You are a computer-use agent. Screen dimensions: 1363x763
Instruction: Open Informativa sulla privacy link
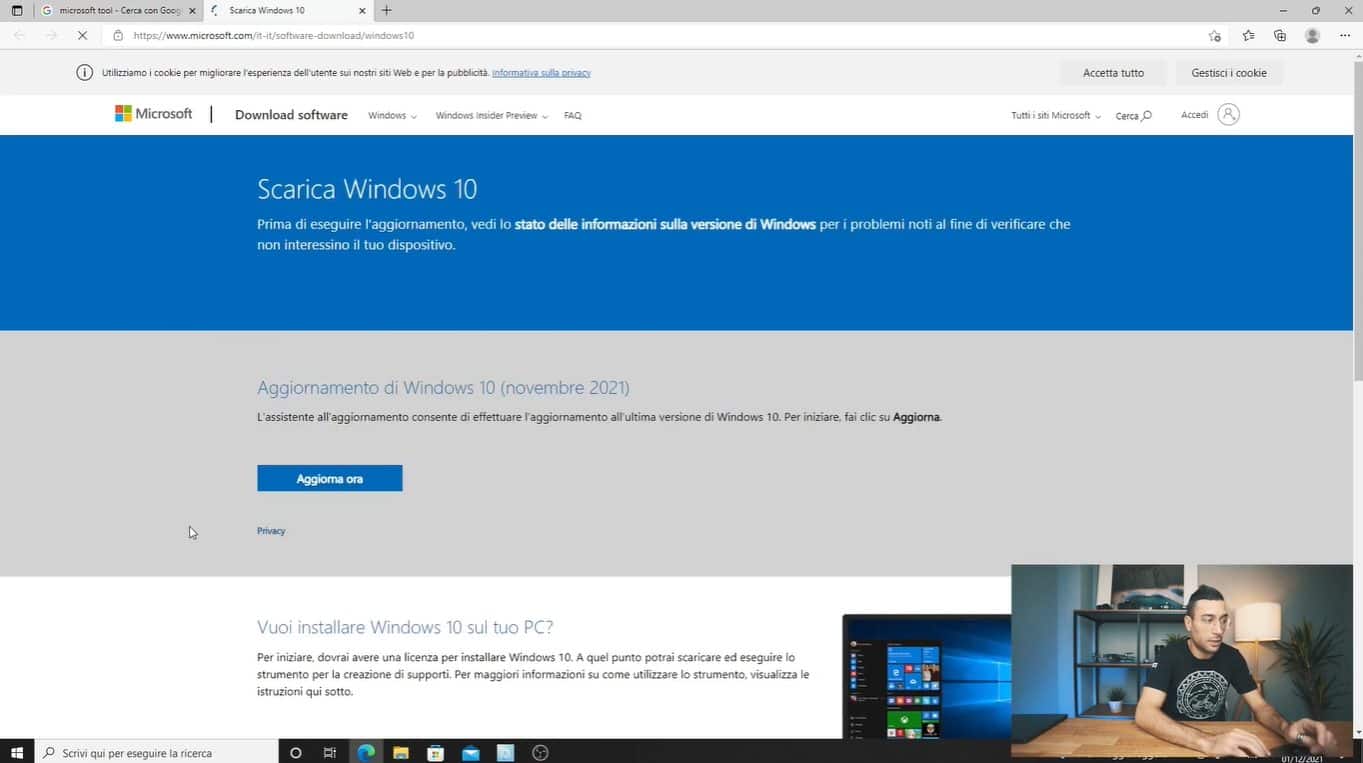click(541, 73)
